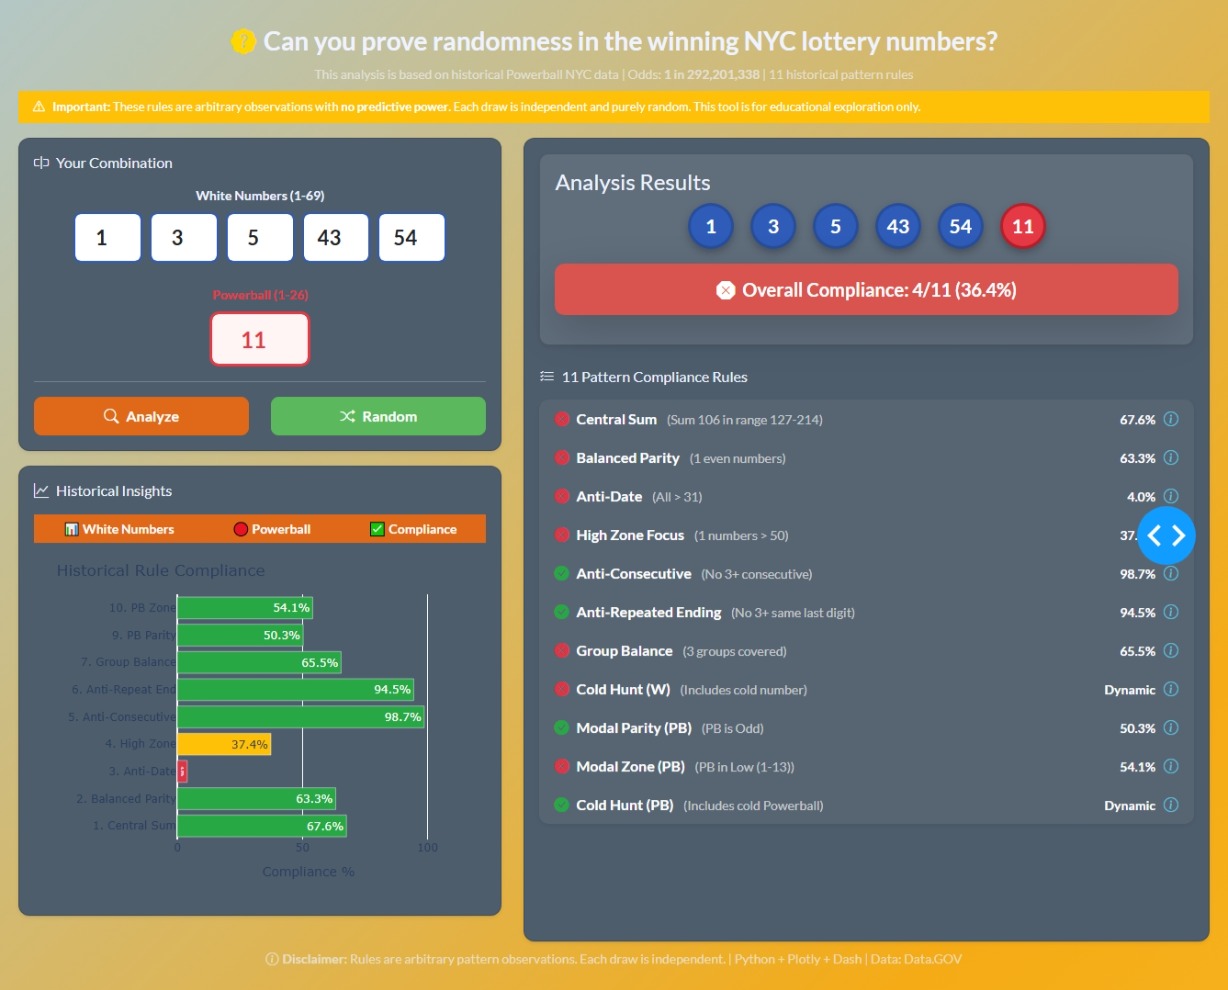
Task: Click the red fail icon beside Central Sum
Action: coord(562,419)
